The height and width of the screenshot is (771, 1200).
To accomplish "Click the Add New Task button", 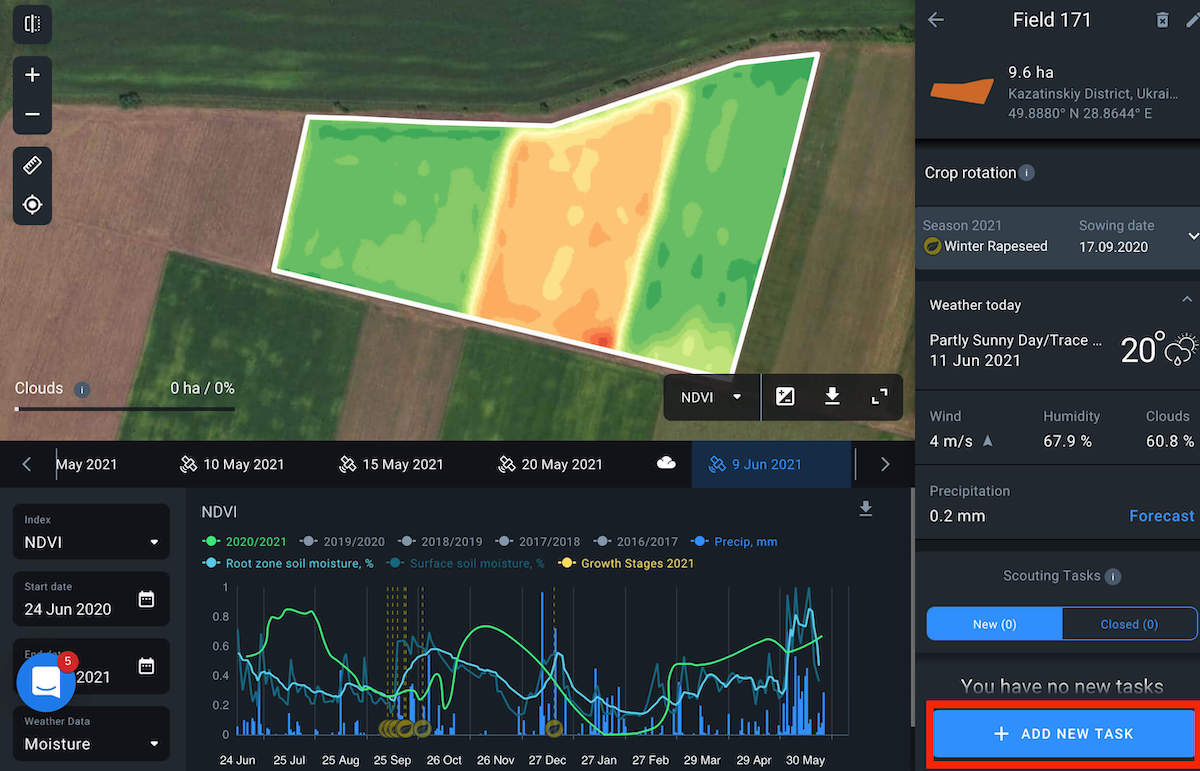I will click(1062, 733).
